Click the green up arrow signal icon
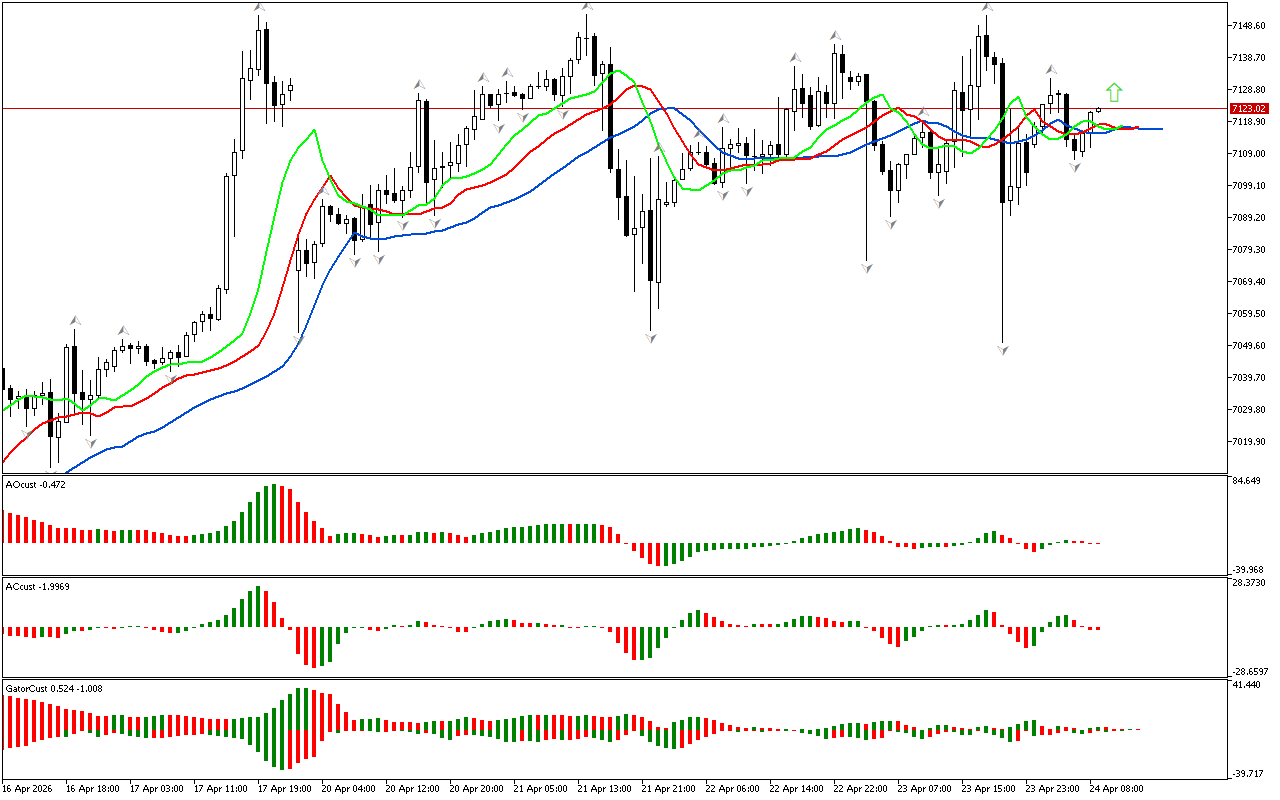Viewport: 1280px width, 800px height. pyautogui.click(x=1114, y=93)
